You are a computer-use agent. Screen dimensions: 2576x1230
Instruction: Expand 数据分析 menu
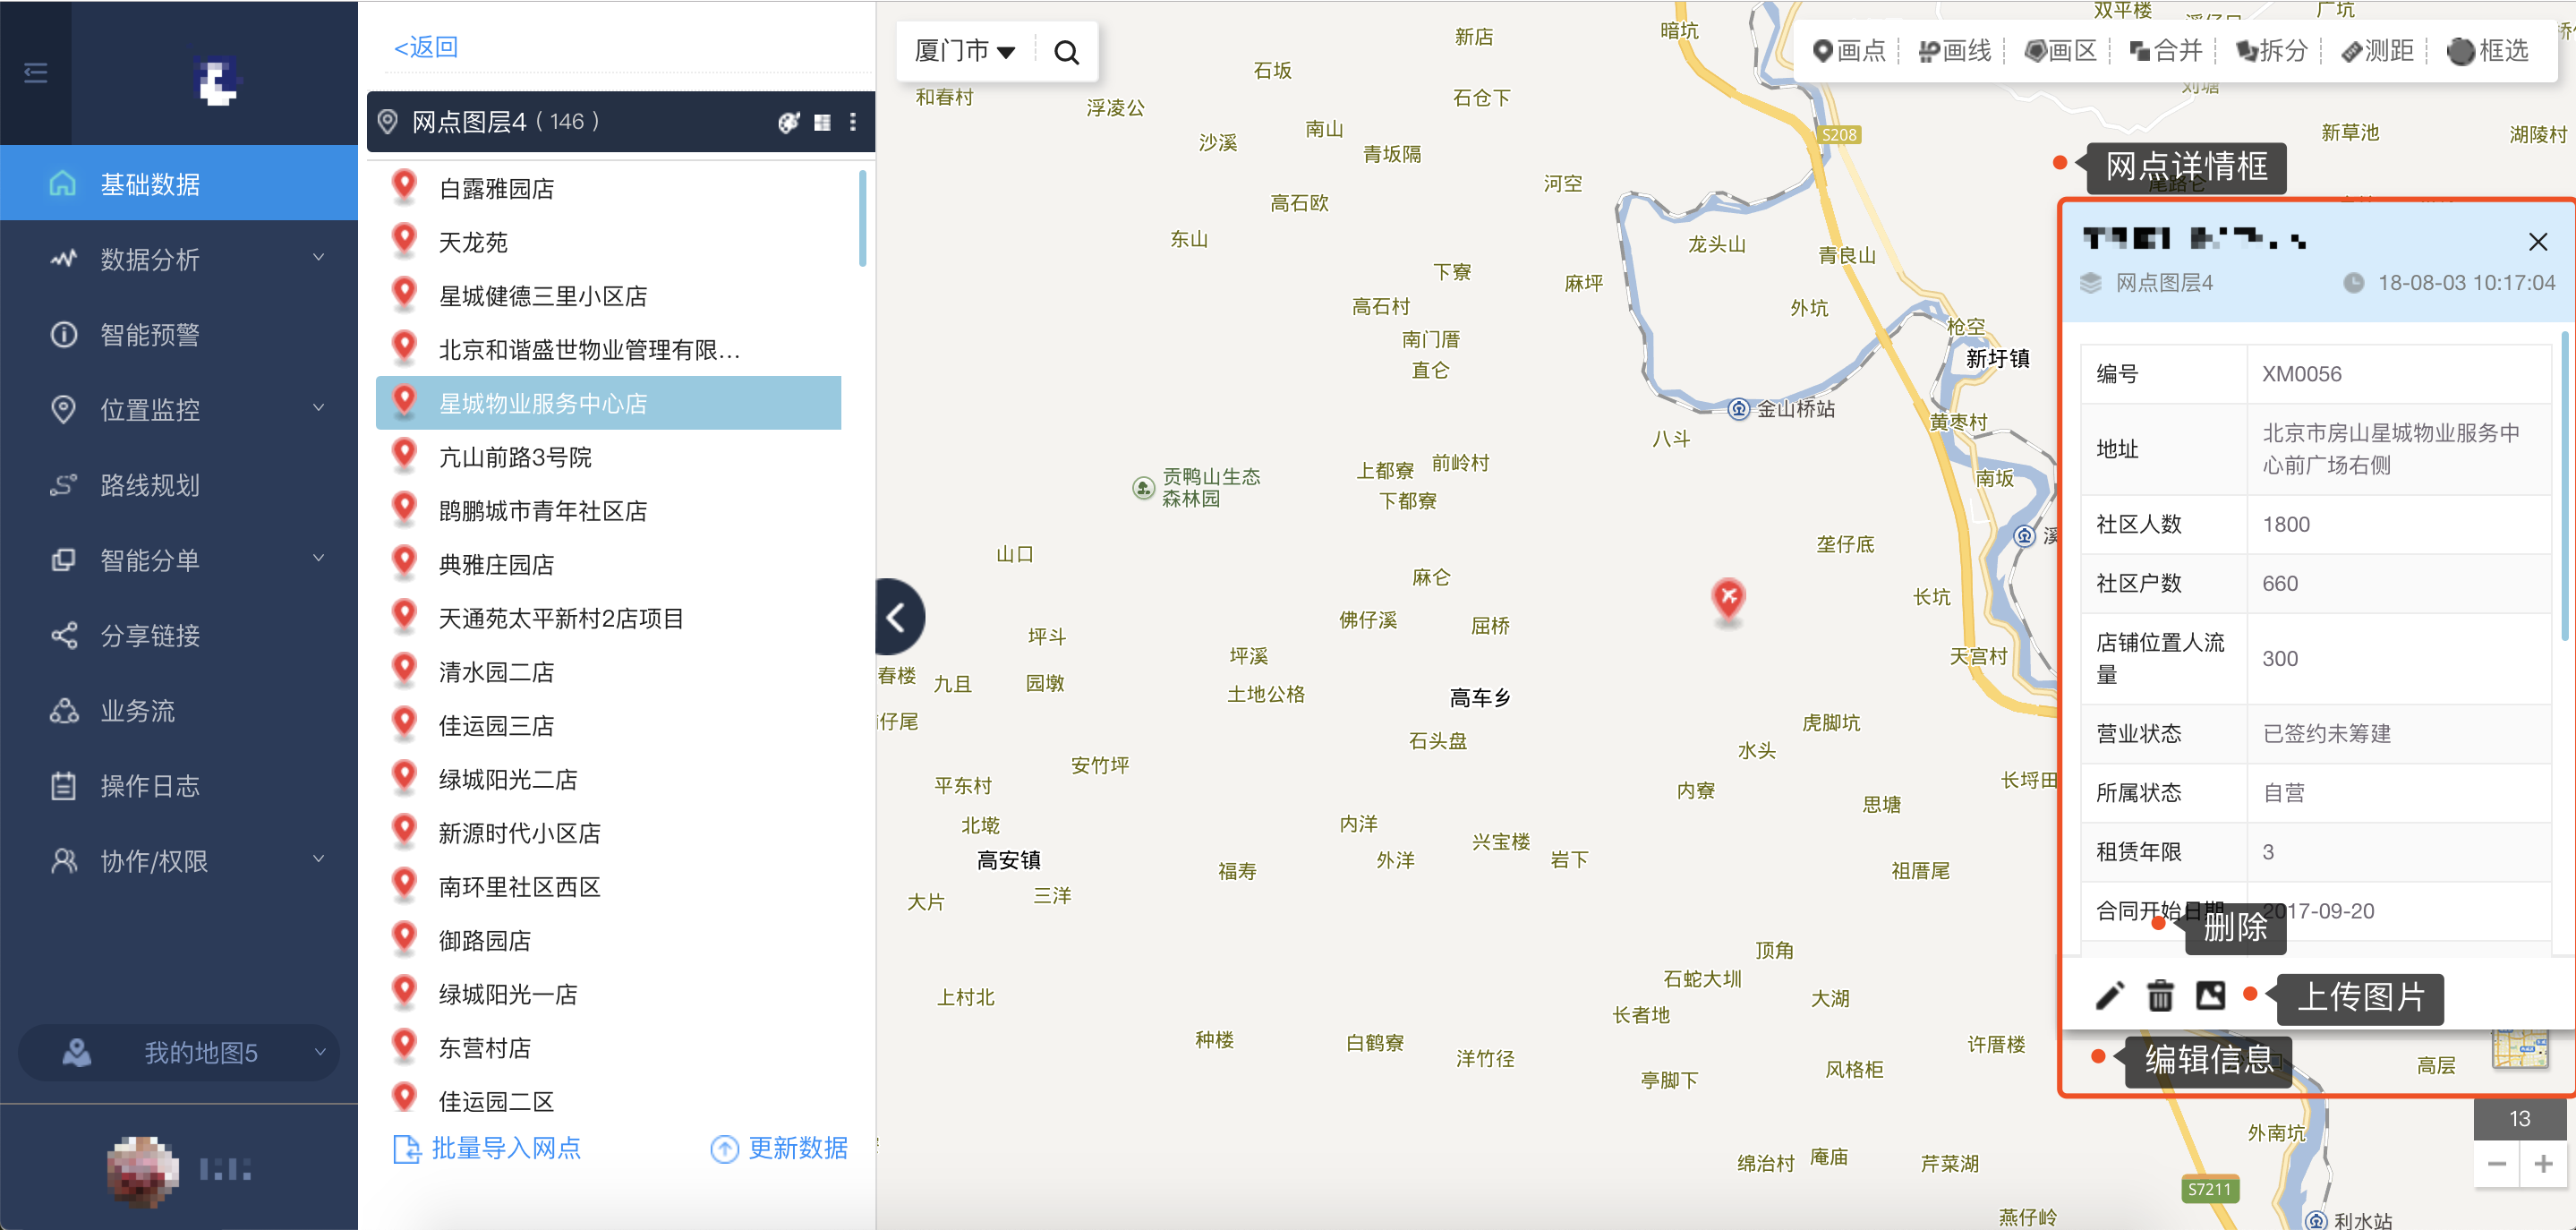click(x=179, y=259)
